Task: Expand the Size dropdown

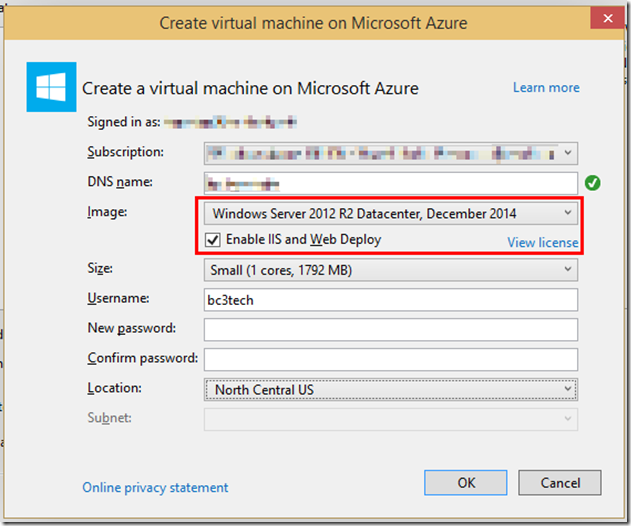Action: click(391, 270)
